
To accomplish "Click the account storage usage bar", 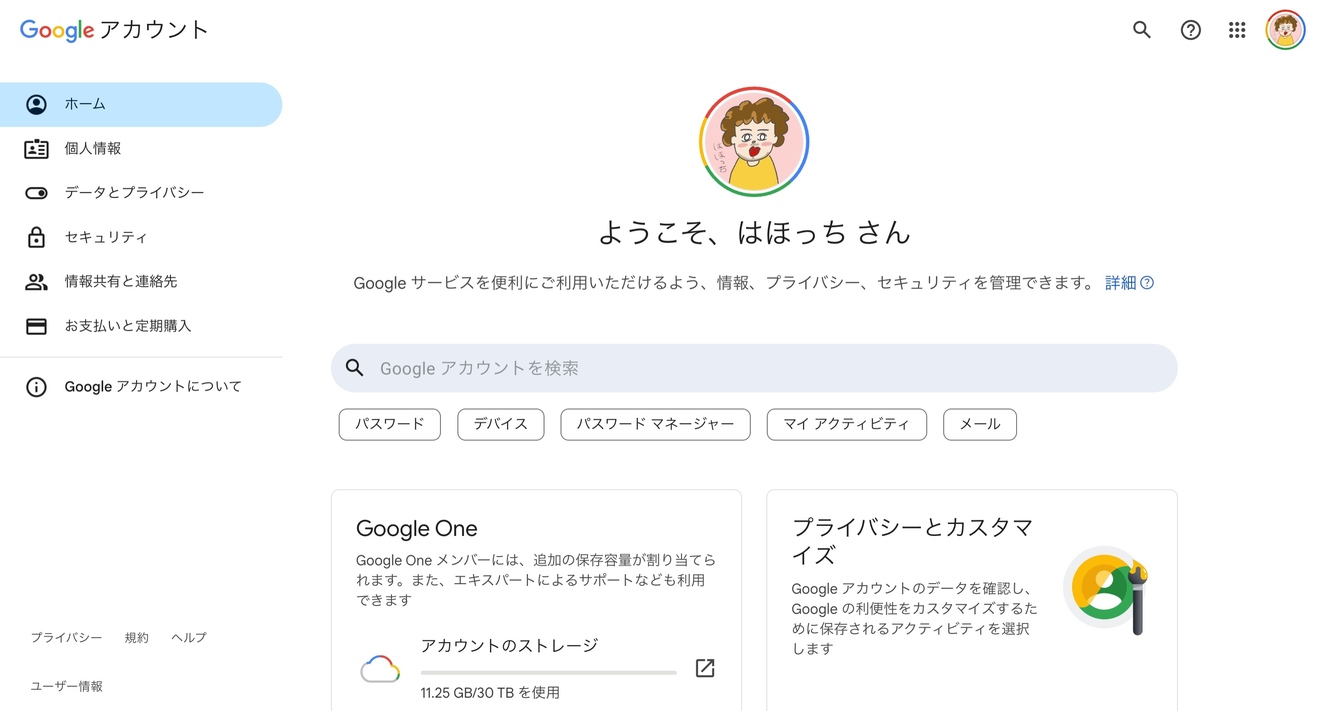I will pyautogui.click(x=548, y=672).
